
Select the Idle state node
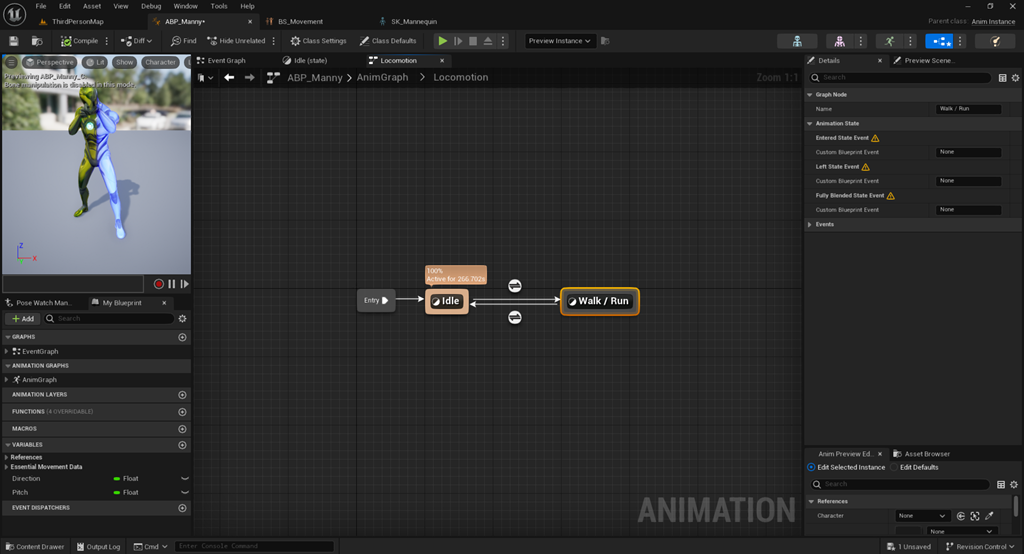(447, 301)
